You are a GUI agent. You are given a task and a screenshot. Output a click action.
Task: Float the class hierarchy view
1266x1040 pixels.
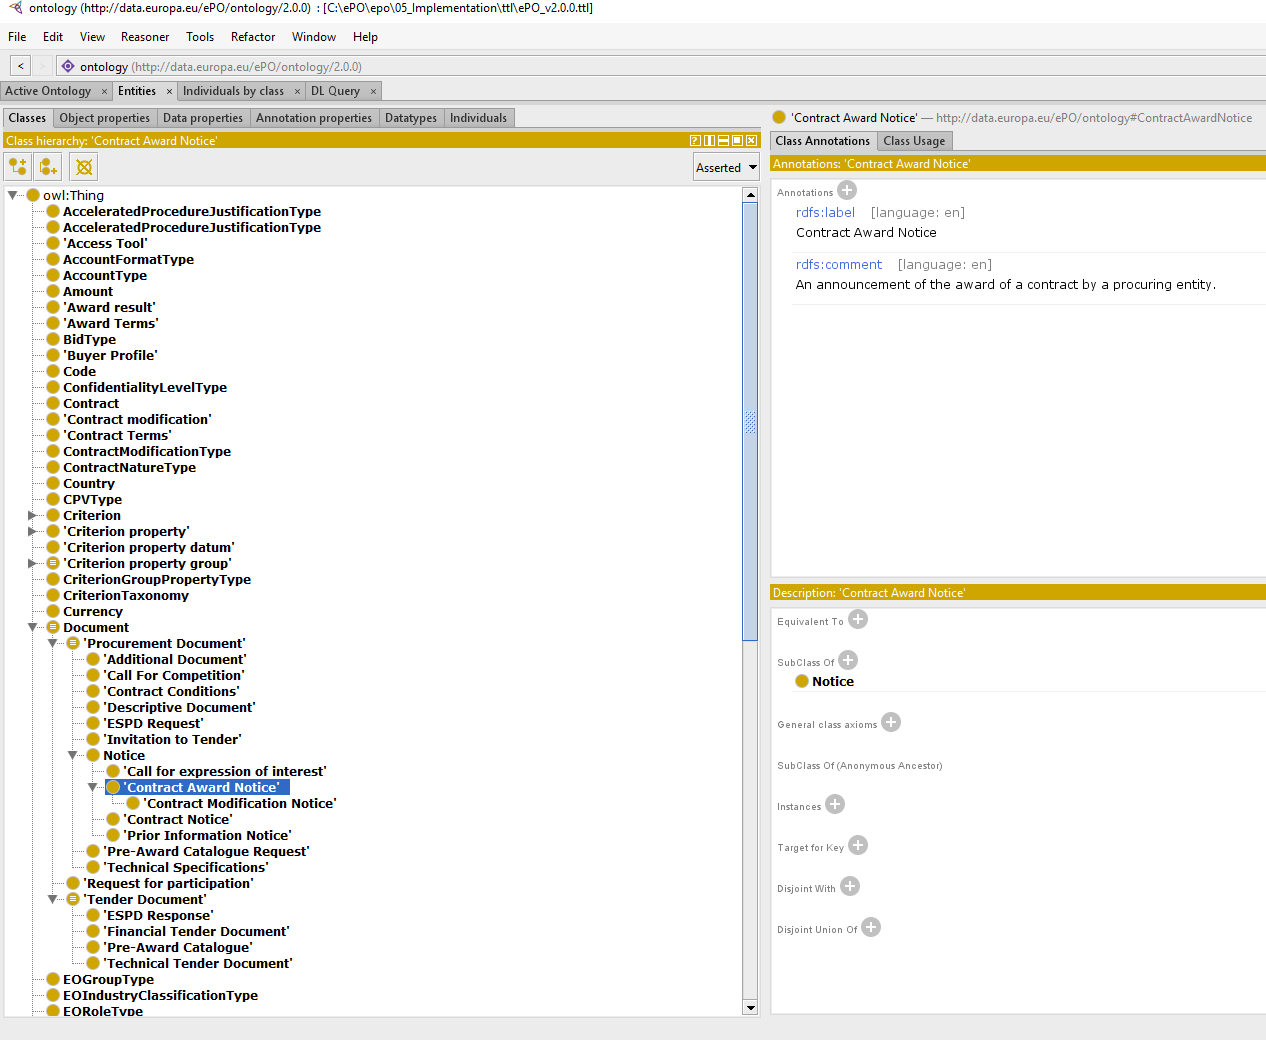(737, 141)
